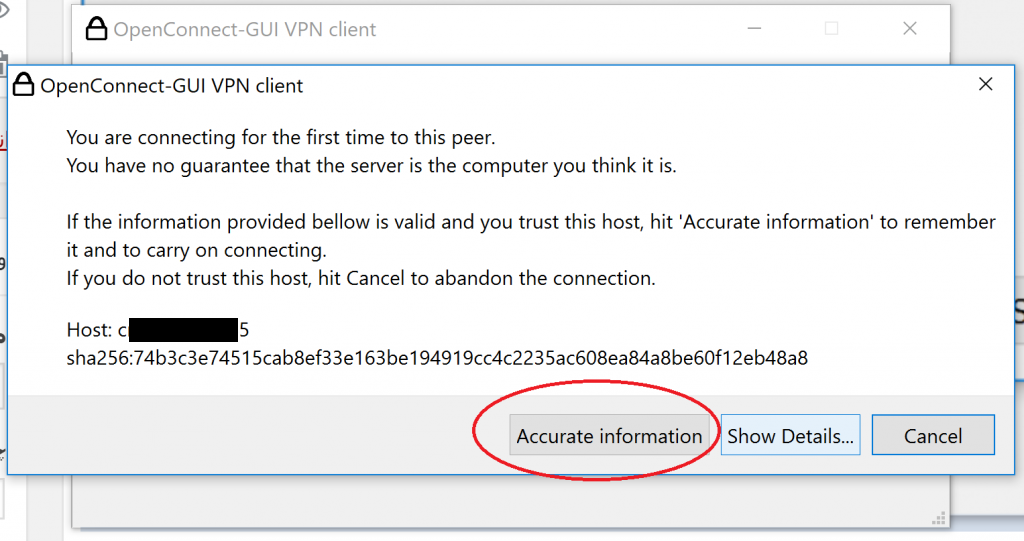Minimize the background OpenConnect-GUI window
The height and width of the screenshot is (541, 1024).
[x=754, y=30]
